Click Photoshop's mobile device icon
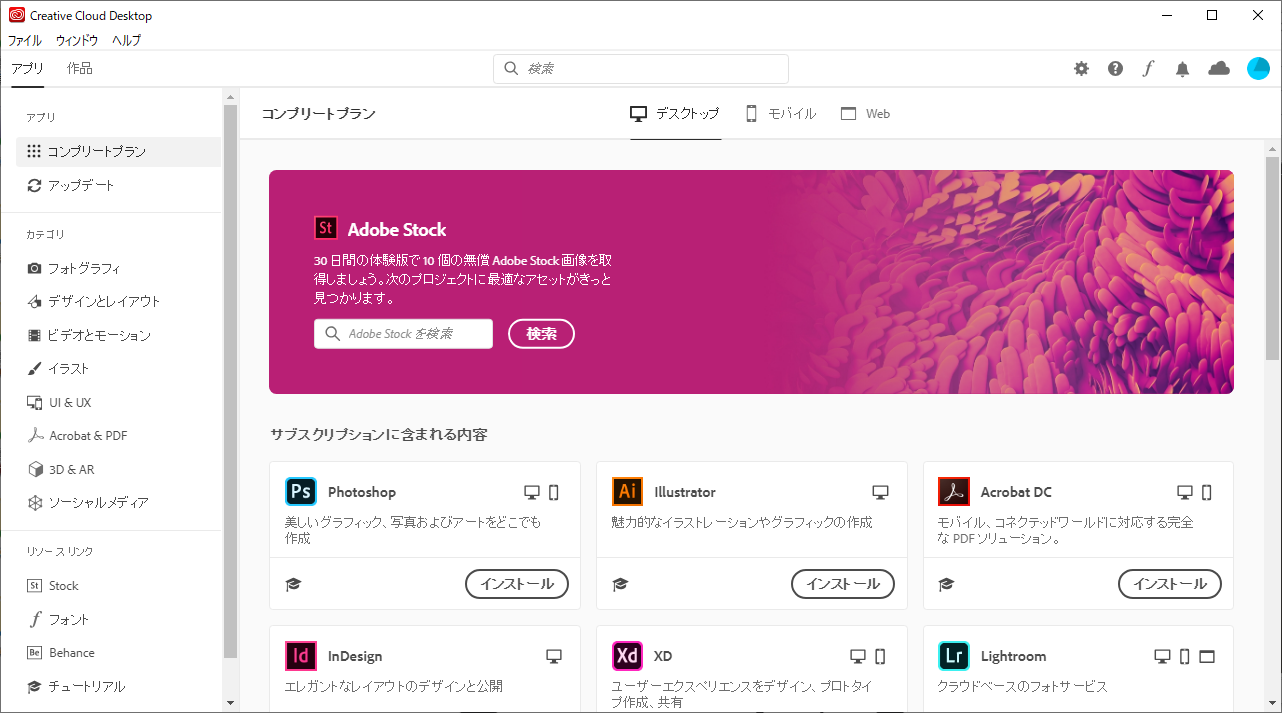1282x713 pixels. [x=554, y=492]
